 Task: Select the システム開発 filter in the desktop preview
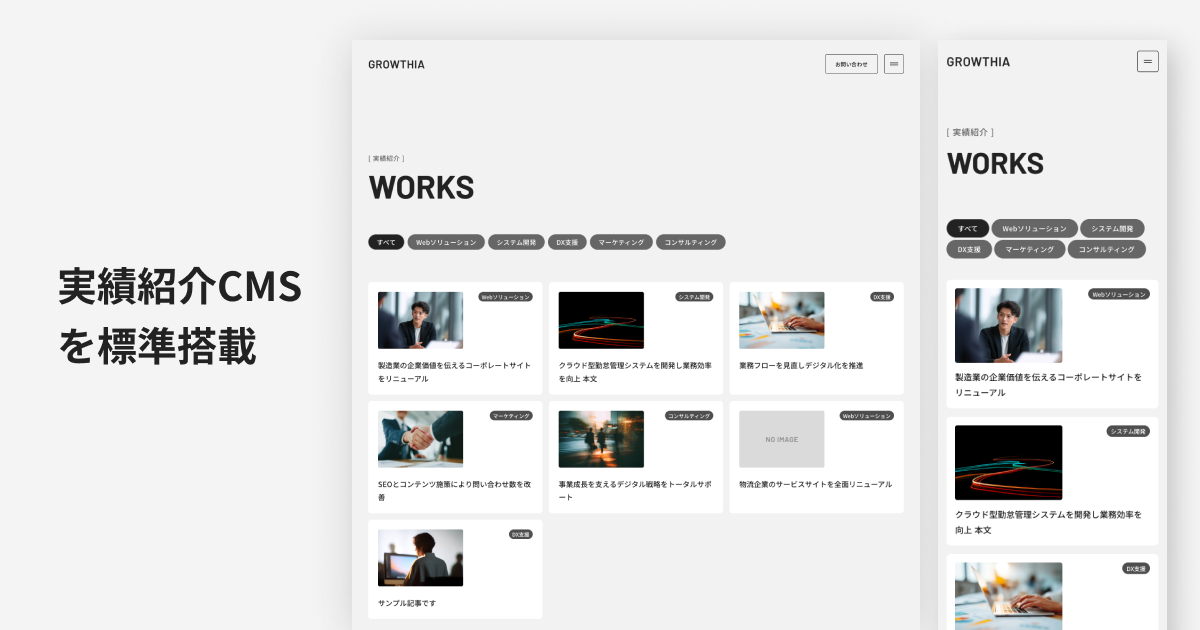coord(517,242)
